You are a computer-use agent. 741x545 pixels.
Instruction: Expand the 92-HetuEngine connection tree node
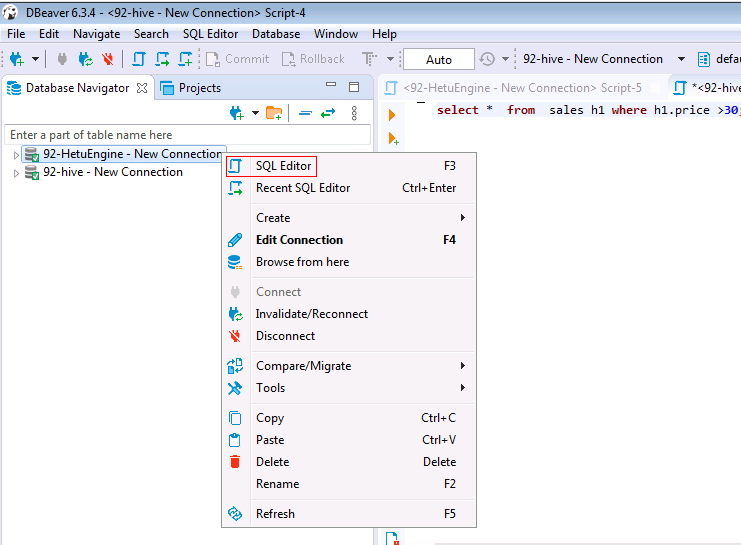16,155
